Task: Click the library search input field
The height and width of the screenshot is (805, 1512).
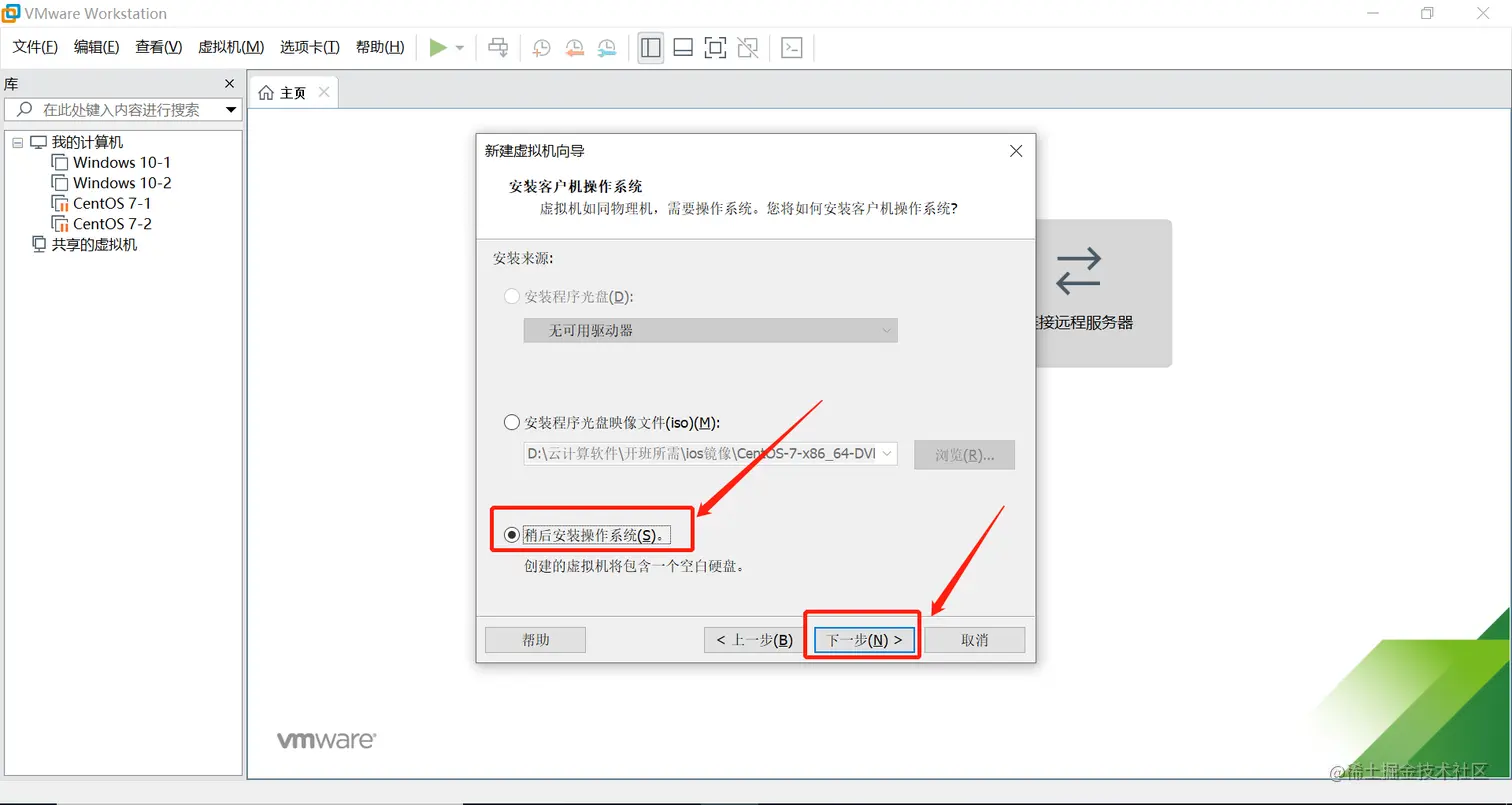Action: pyautogui.click(x=124, y=109)
